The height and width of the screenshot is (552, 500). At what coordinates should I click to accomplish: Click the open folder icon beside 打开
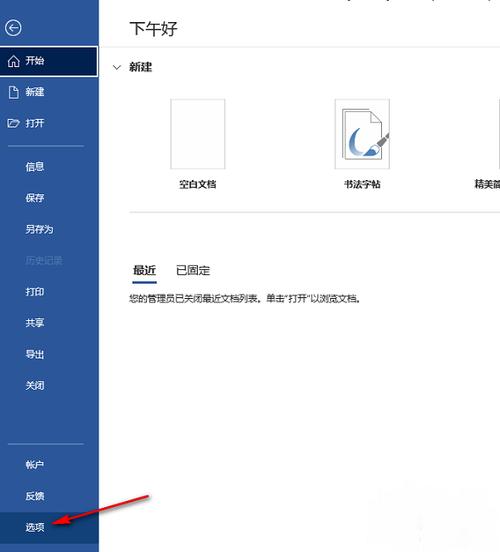click(x=13, y=123)
